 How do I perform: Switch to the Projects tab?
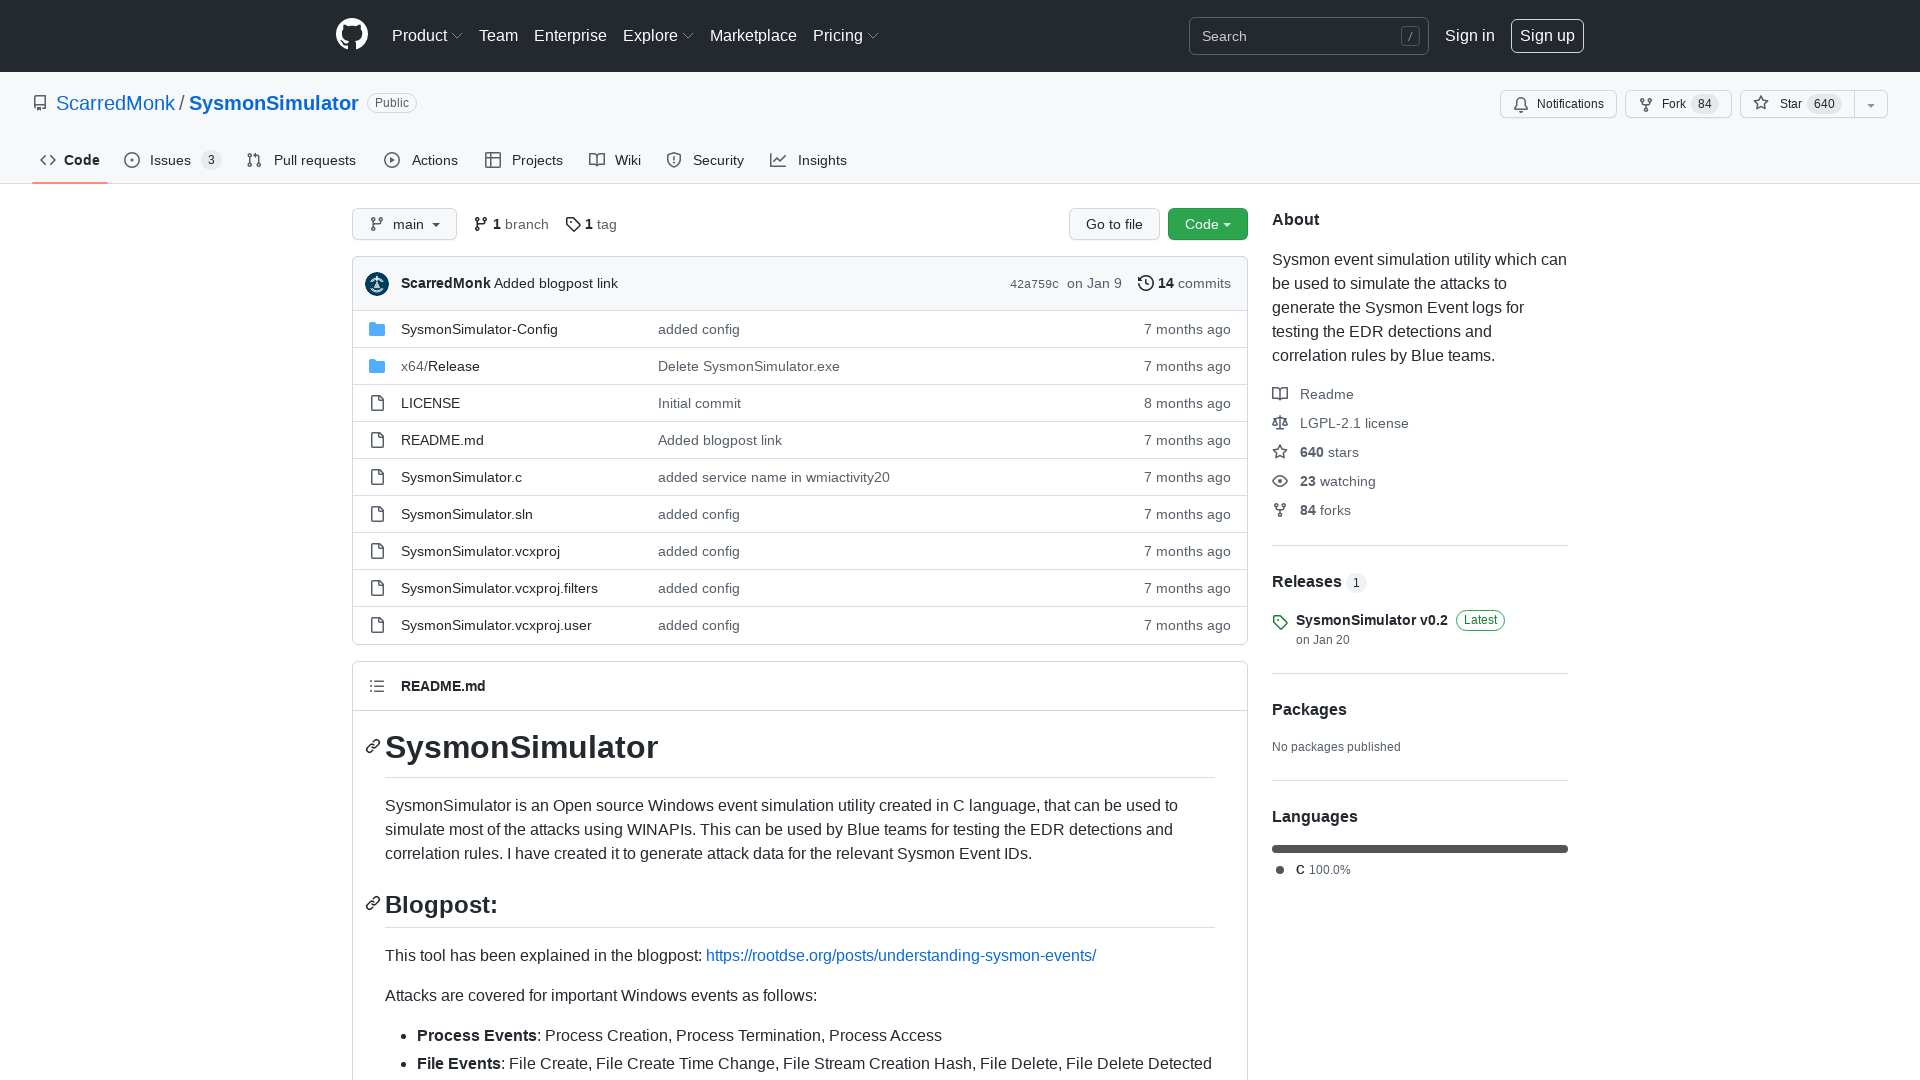[x=524, y=160]
